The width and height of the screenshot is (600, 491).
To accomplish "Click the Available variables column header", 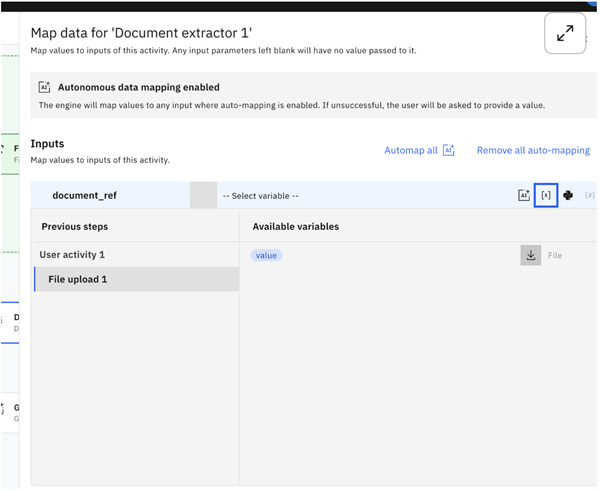I will click(x=295, y=227).
